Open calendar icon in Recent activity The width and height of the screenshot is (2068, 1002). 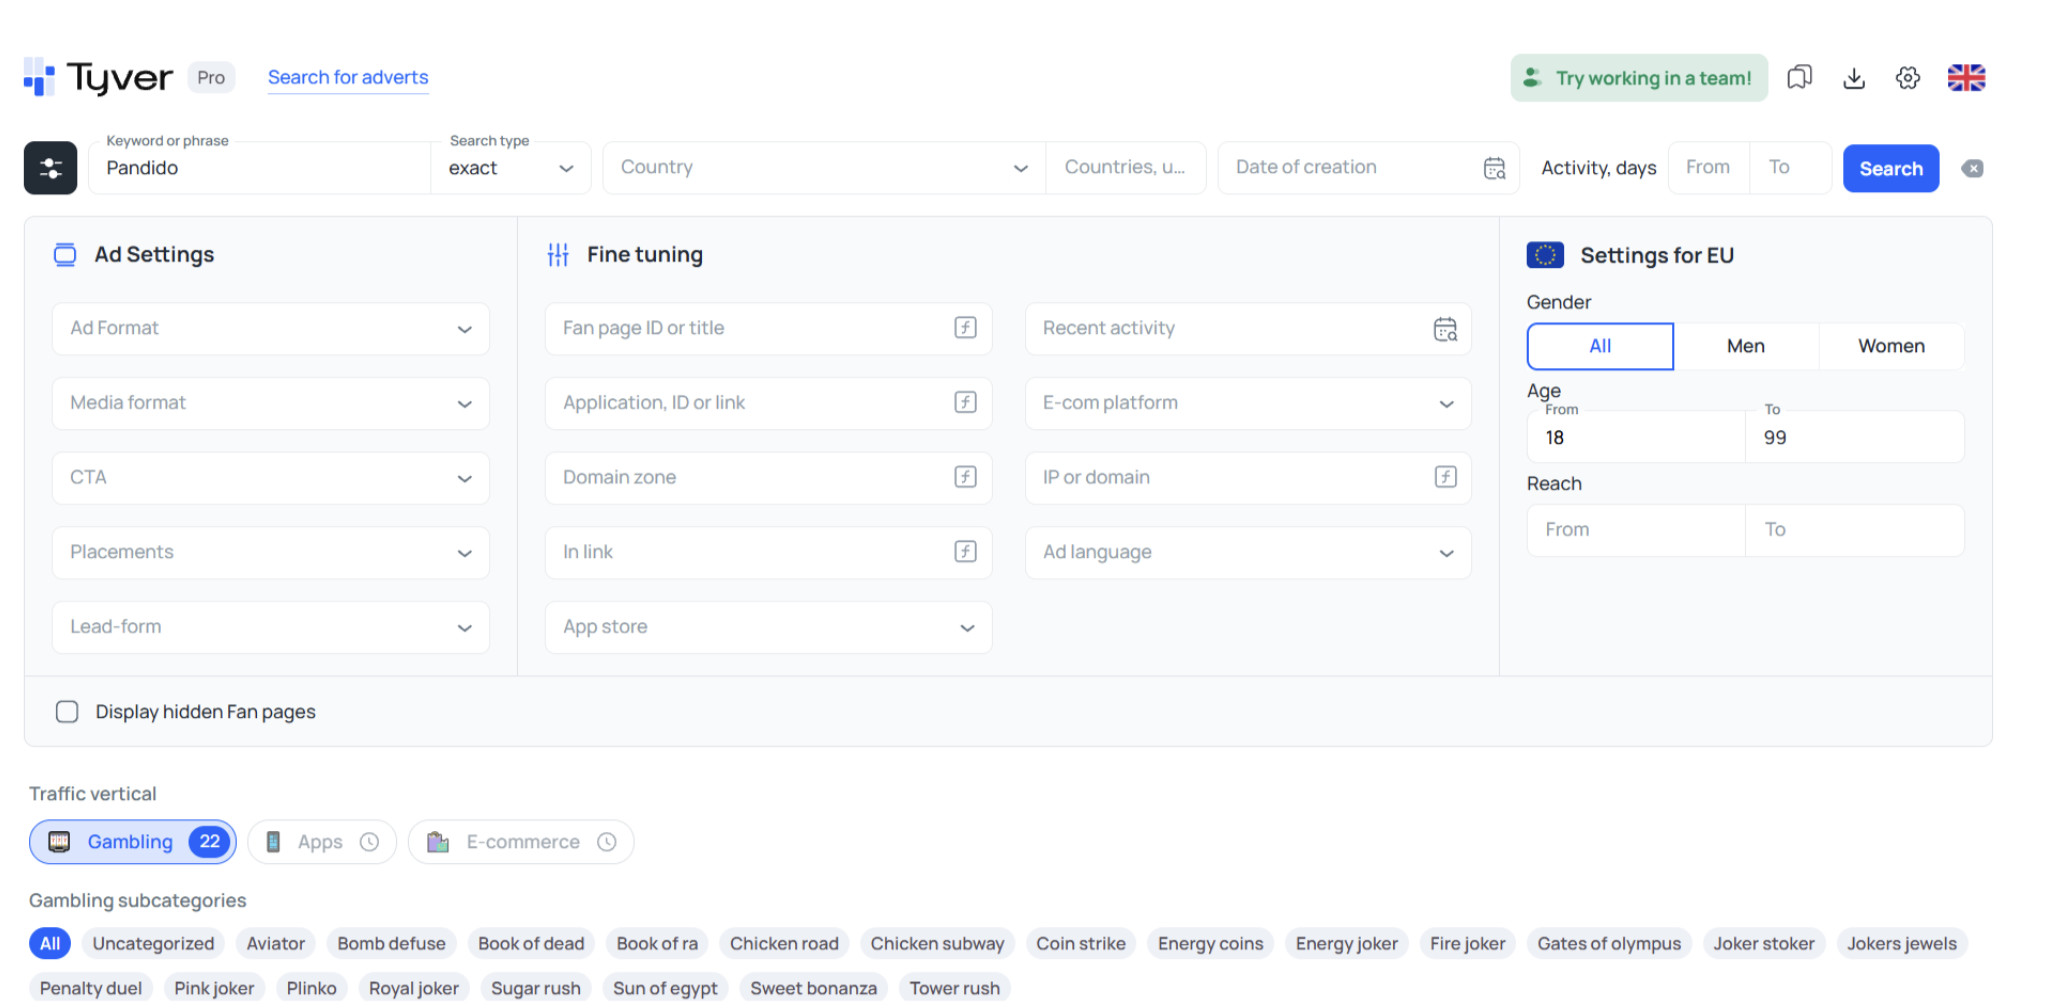pos(1445,329)
